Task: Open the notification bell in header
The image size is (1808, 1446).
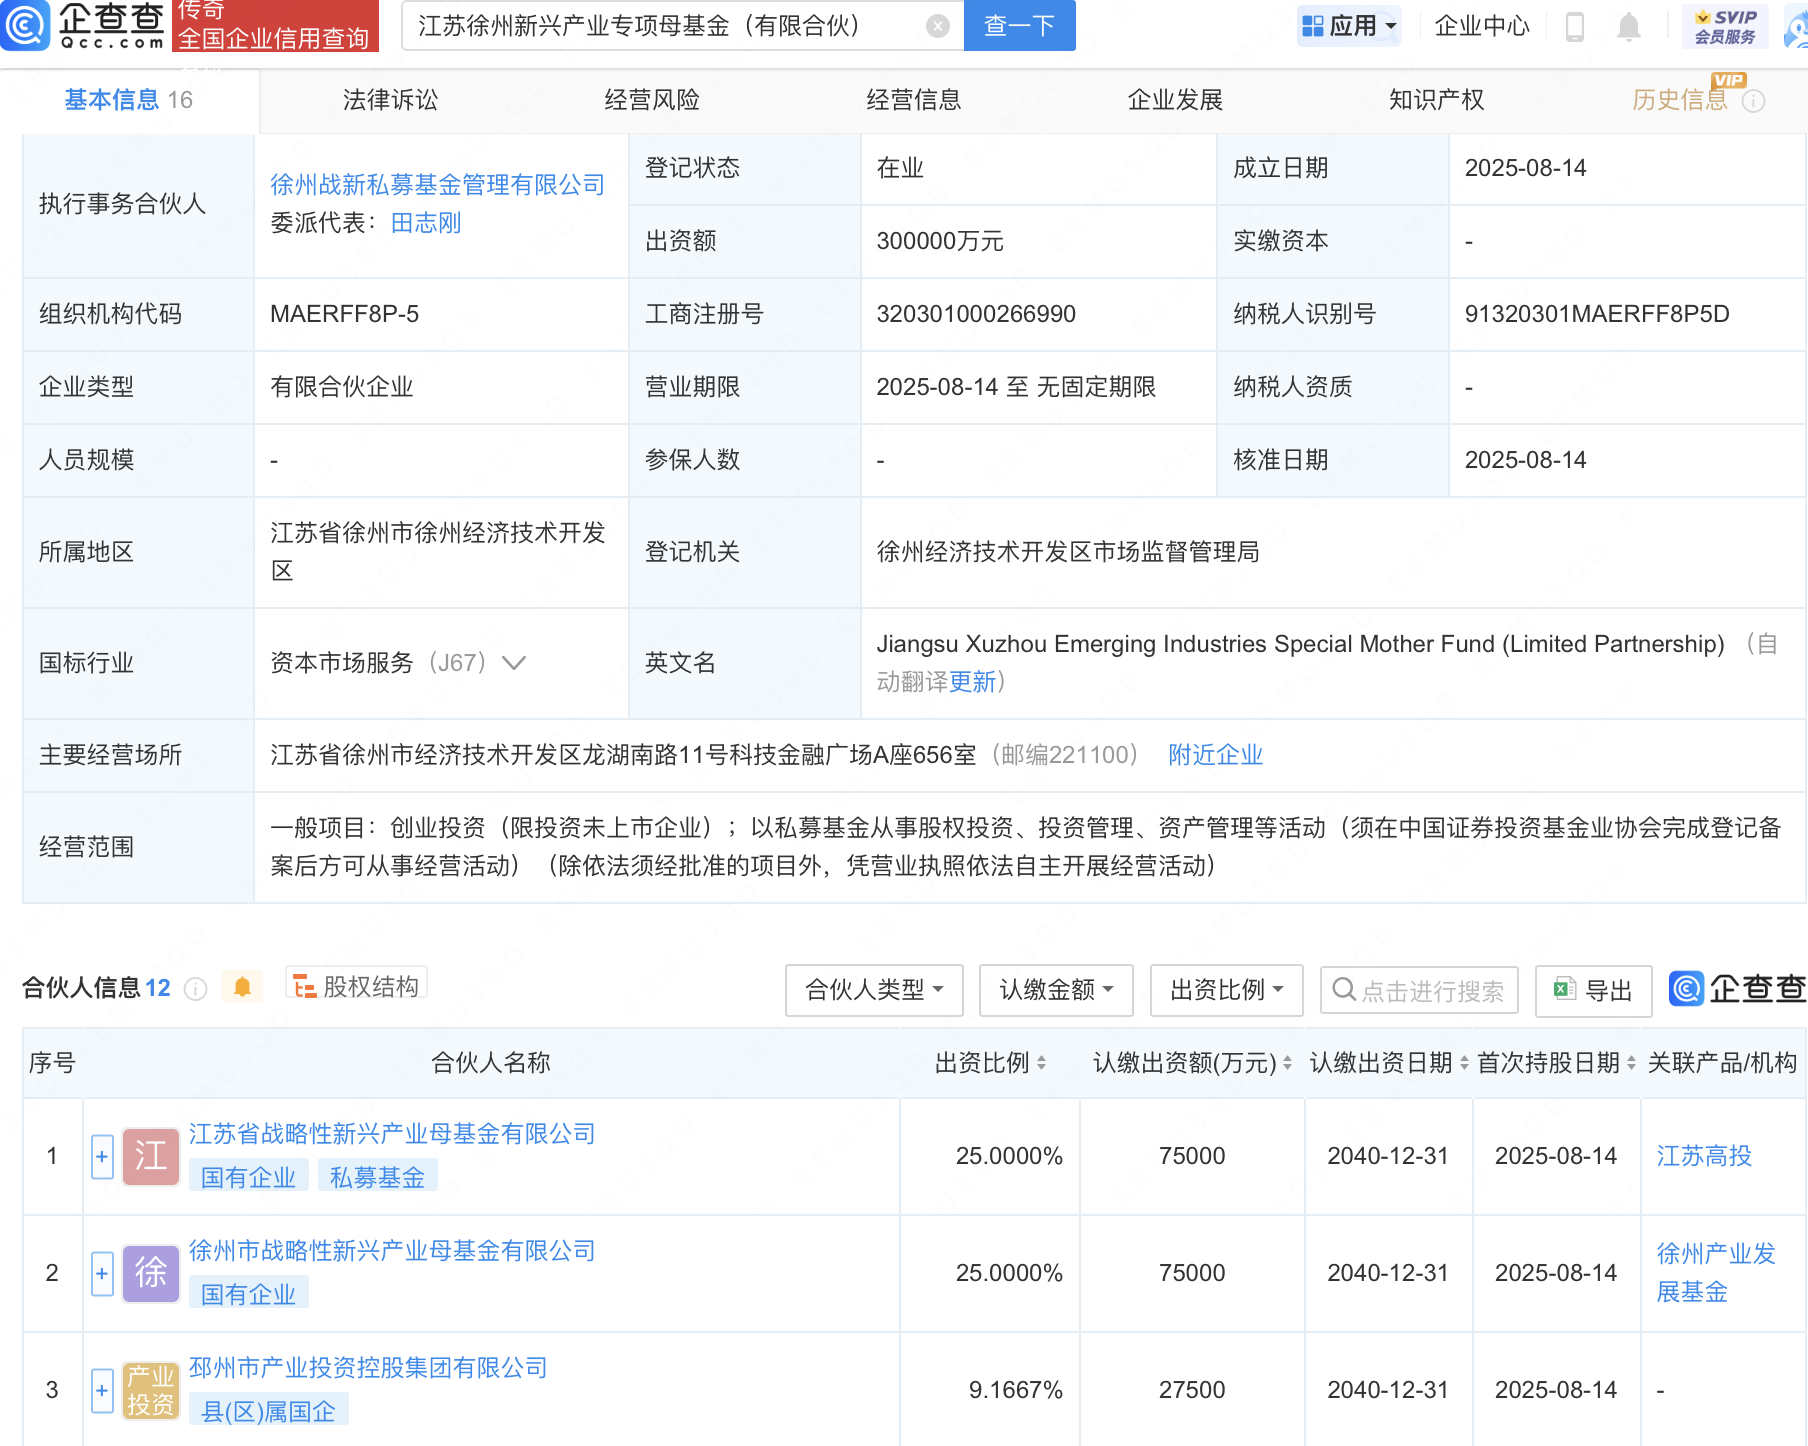Action: [x=1628, y=26]
